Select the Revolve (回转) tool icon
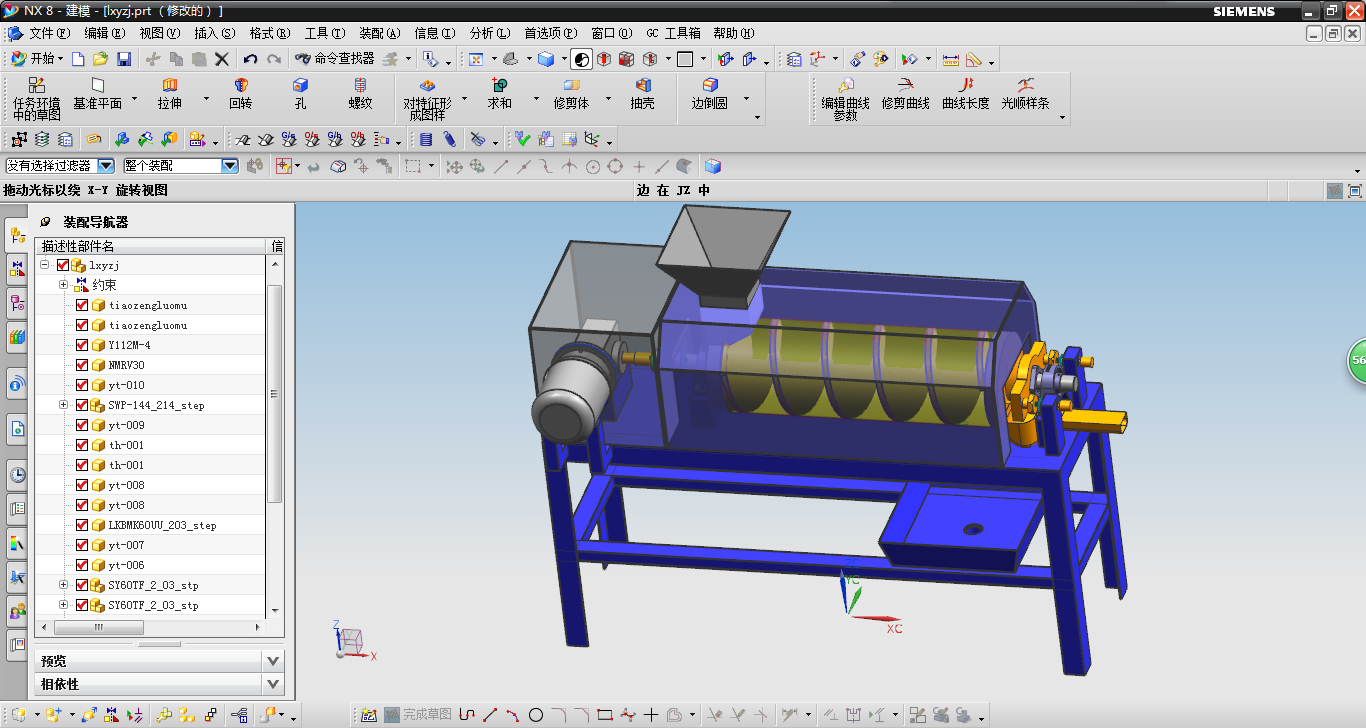This screenshot has height=728, width=1366. [240, 87]
